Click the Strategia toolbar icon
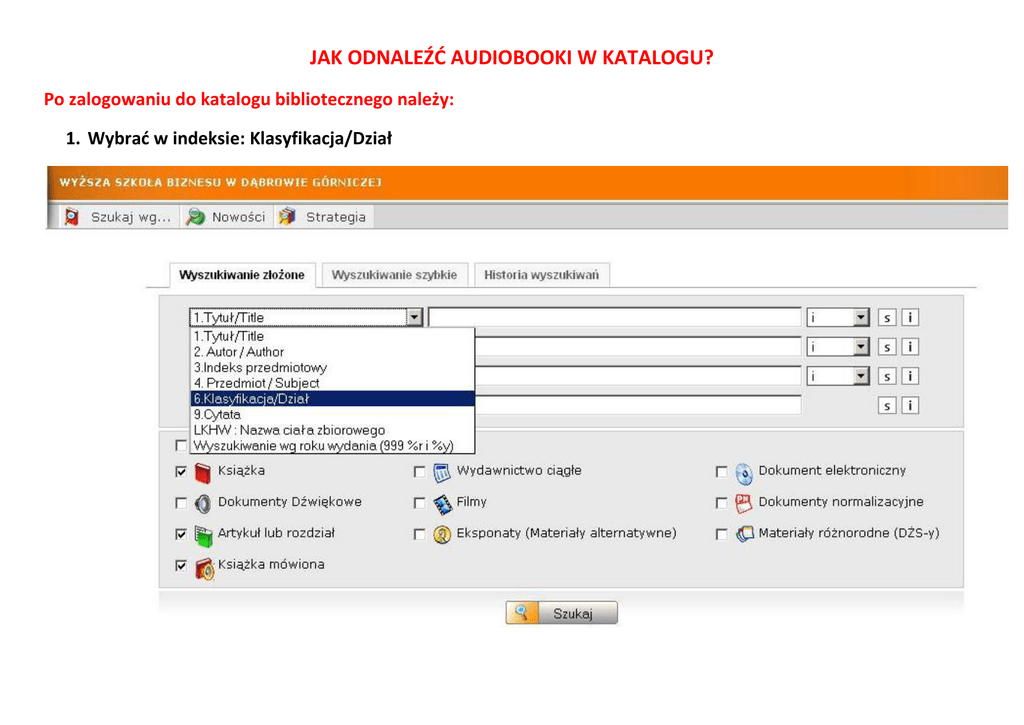This screenshot has height=725, width=1024. pos(288,217)
